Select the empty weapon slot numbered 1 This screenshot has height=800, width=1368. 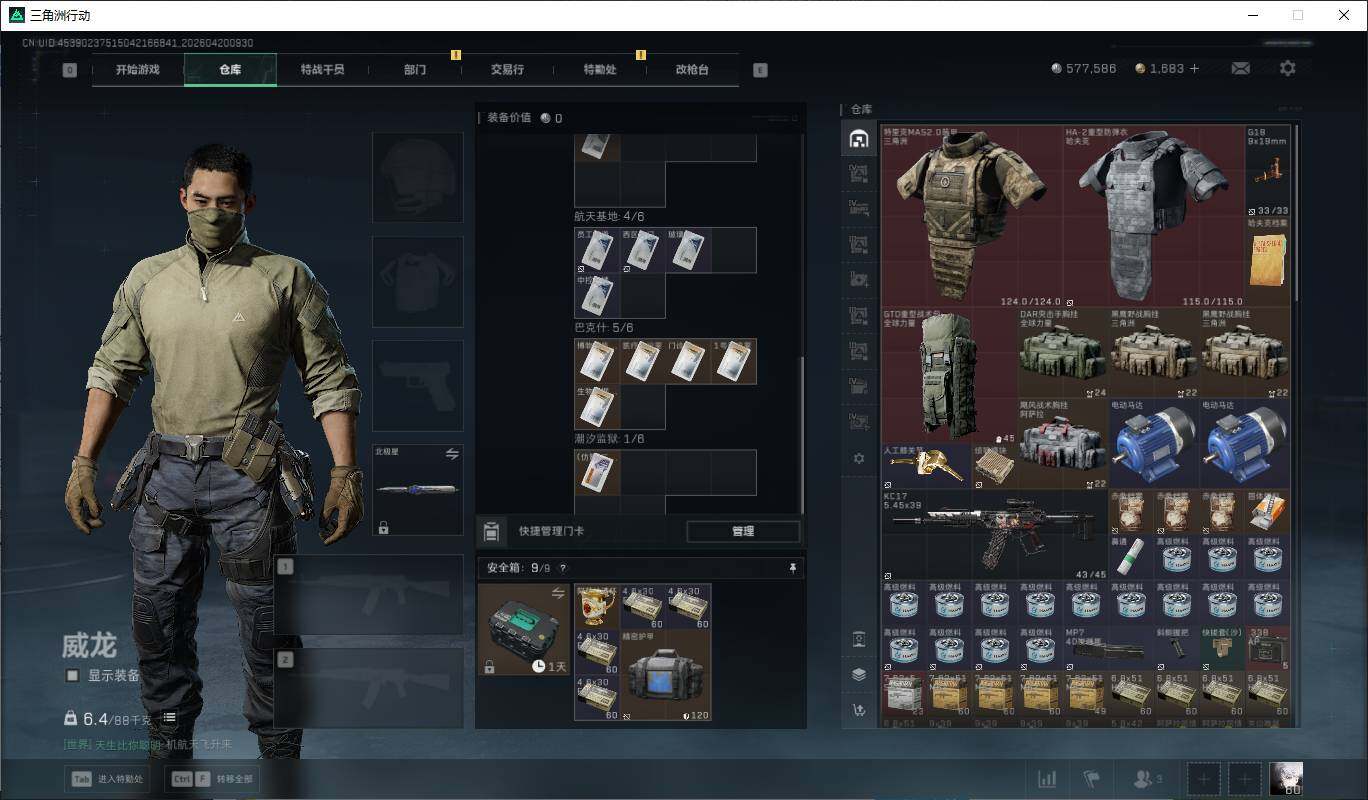[x=369, y=595]
